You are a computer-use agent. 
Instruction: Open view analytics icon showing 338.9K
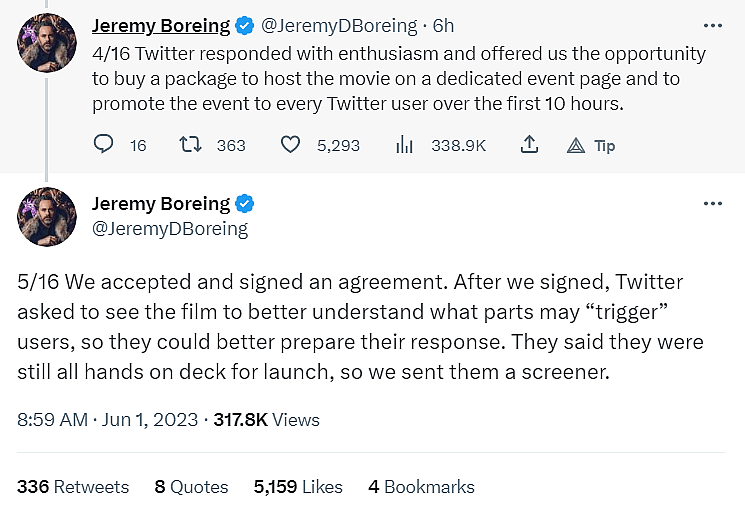tap(405, 145)
